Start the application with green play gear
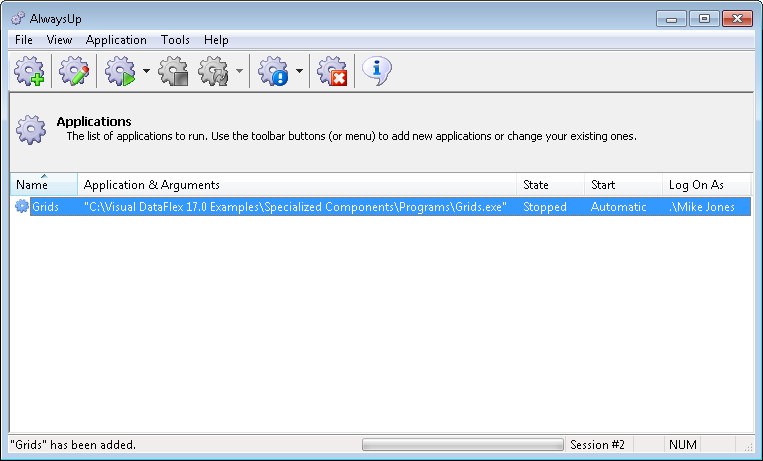 [x=120, y=71]
